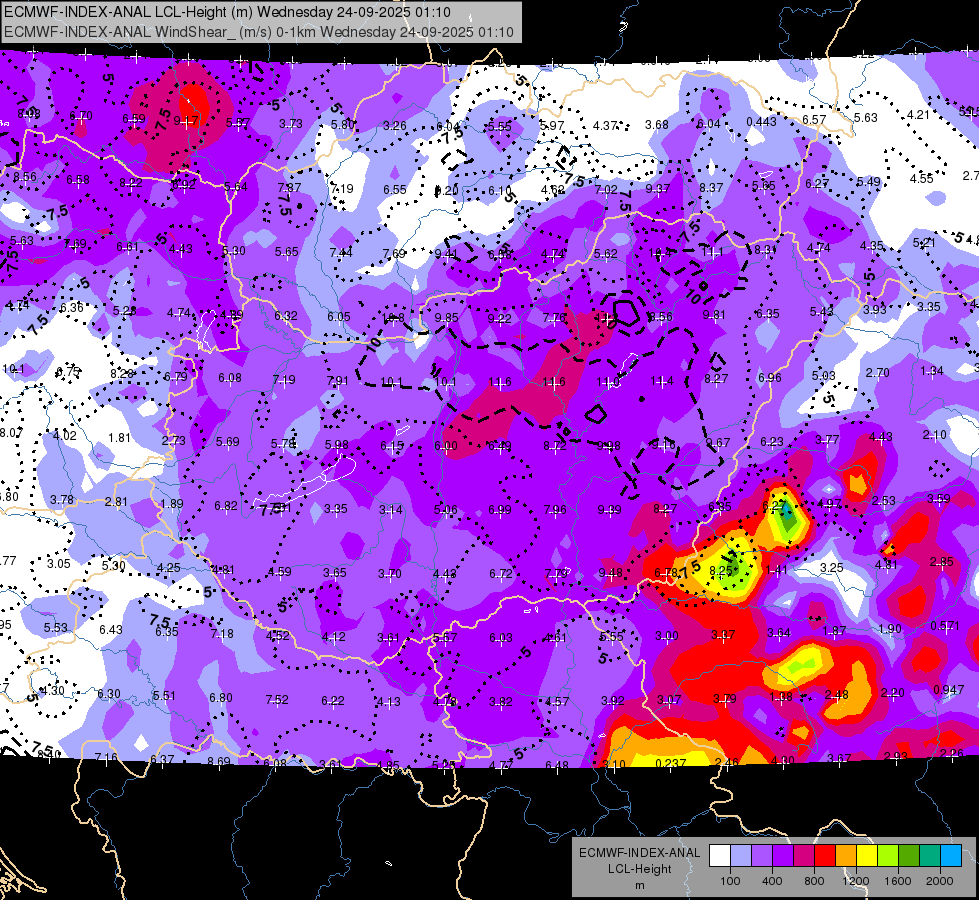Image resolution: width=979 pixels, height=900 pixels.
Task: Click the 0.571 wind shear value
Action: [945, 626]
